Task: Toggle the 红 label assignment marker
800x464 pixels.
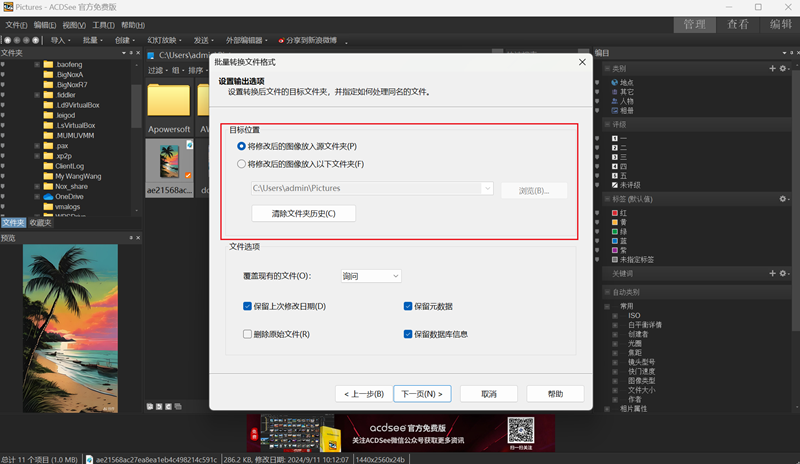Action: 597,213
